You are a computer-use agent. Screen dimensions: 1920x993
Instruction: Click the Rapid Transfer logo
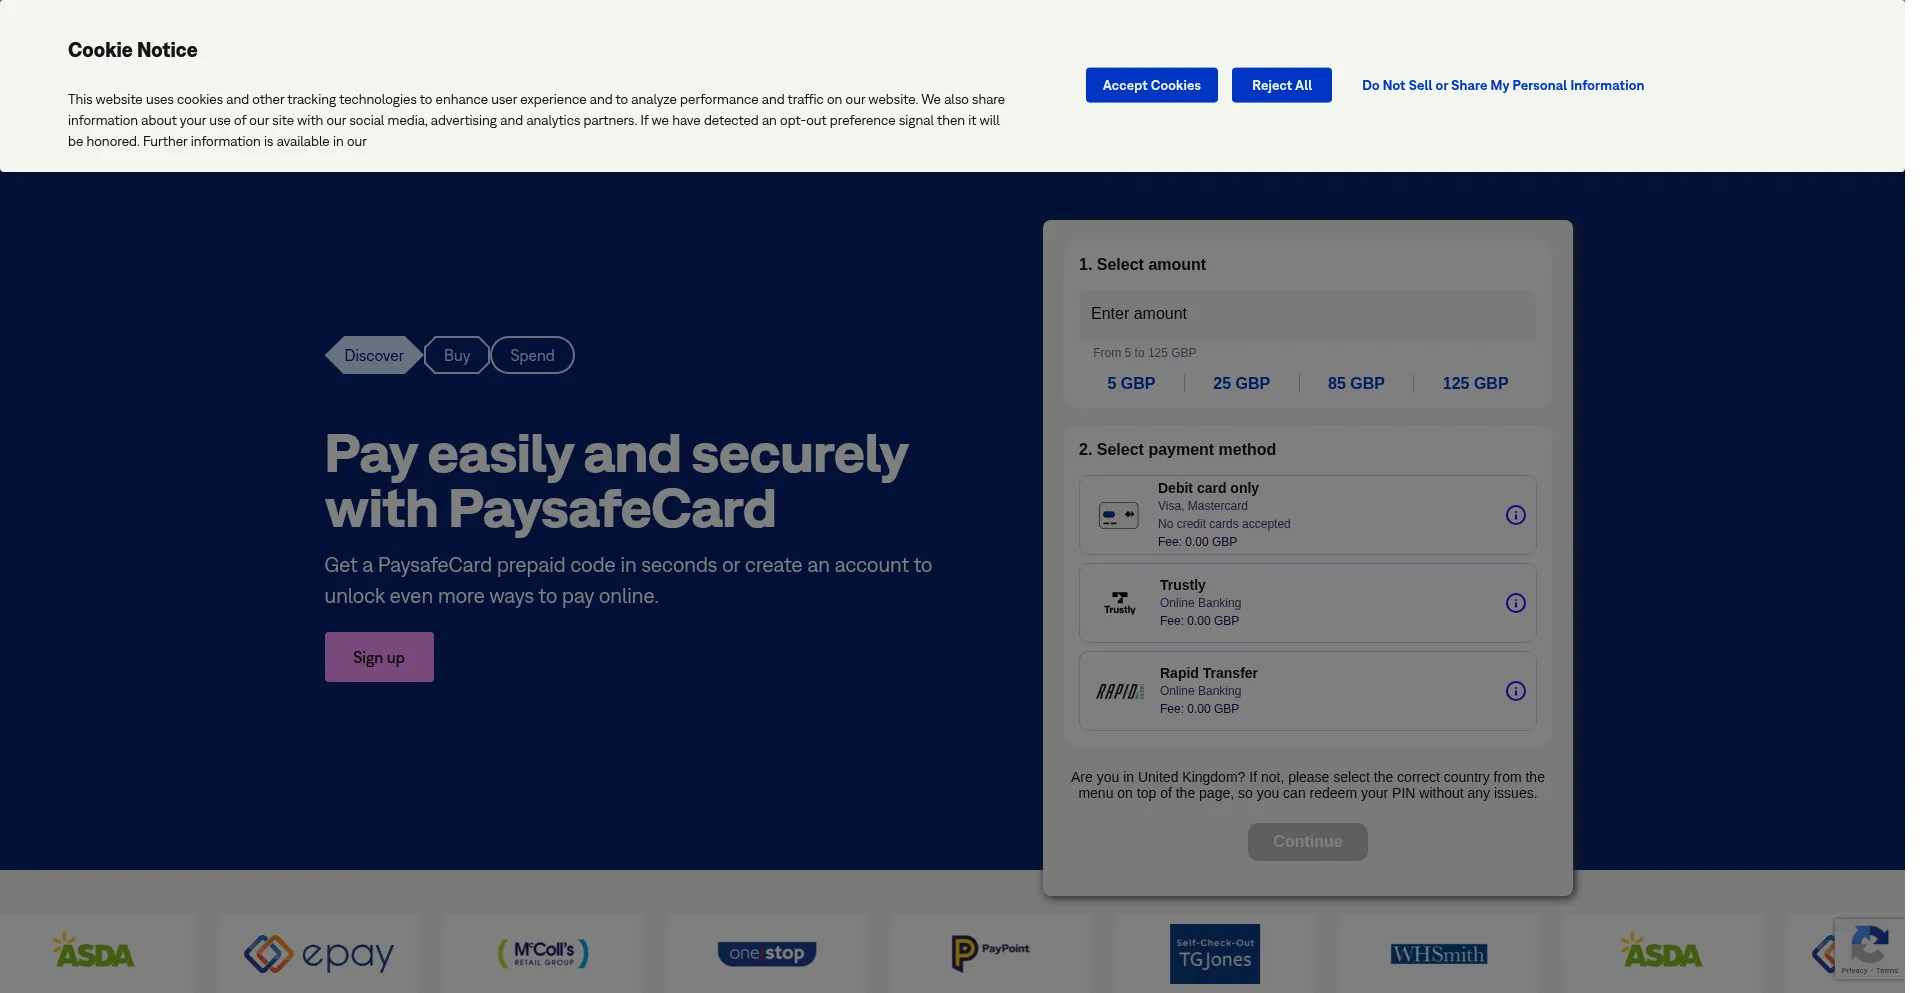(1119, 691)
